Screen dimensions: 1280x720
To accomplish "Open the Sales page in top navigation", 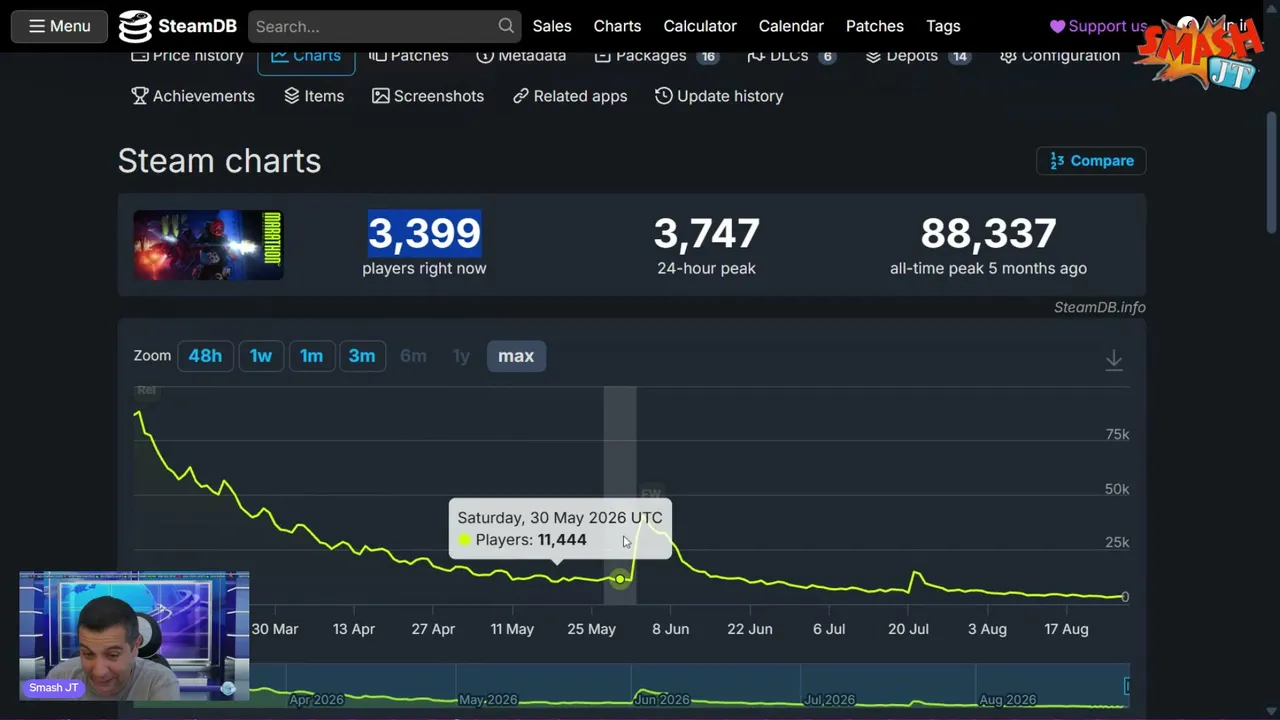I will [552, 26].
